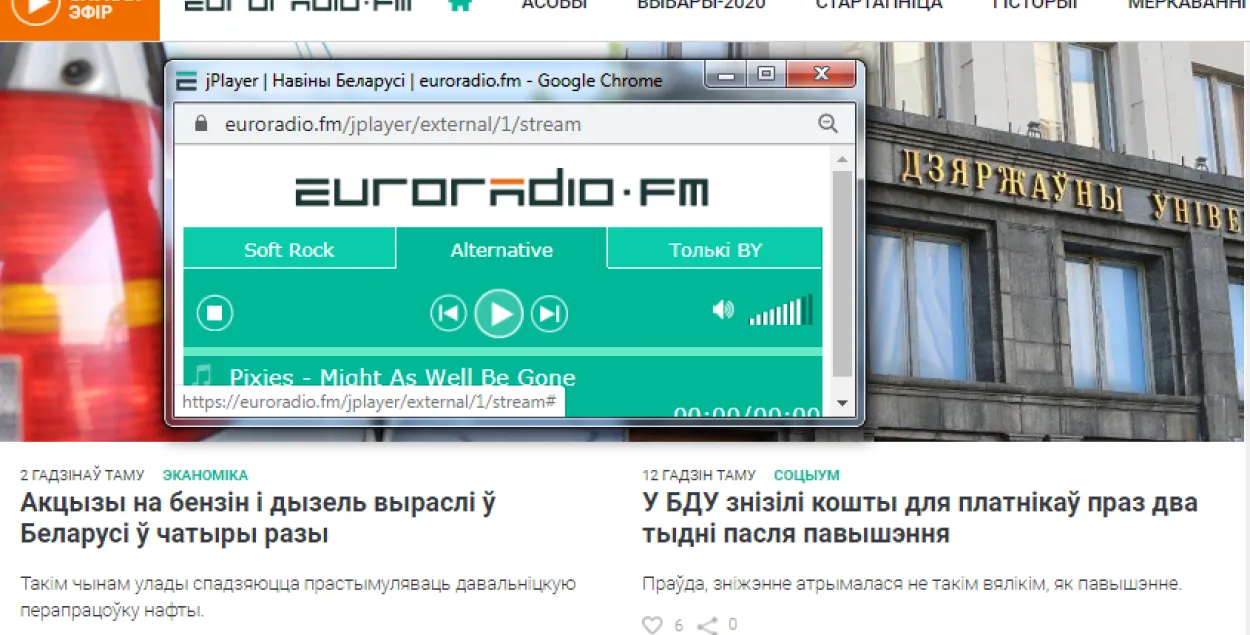Share the БДУ article via share icon

pyautogui.click(x=707, y=625)
